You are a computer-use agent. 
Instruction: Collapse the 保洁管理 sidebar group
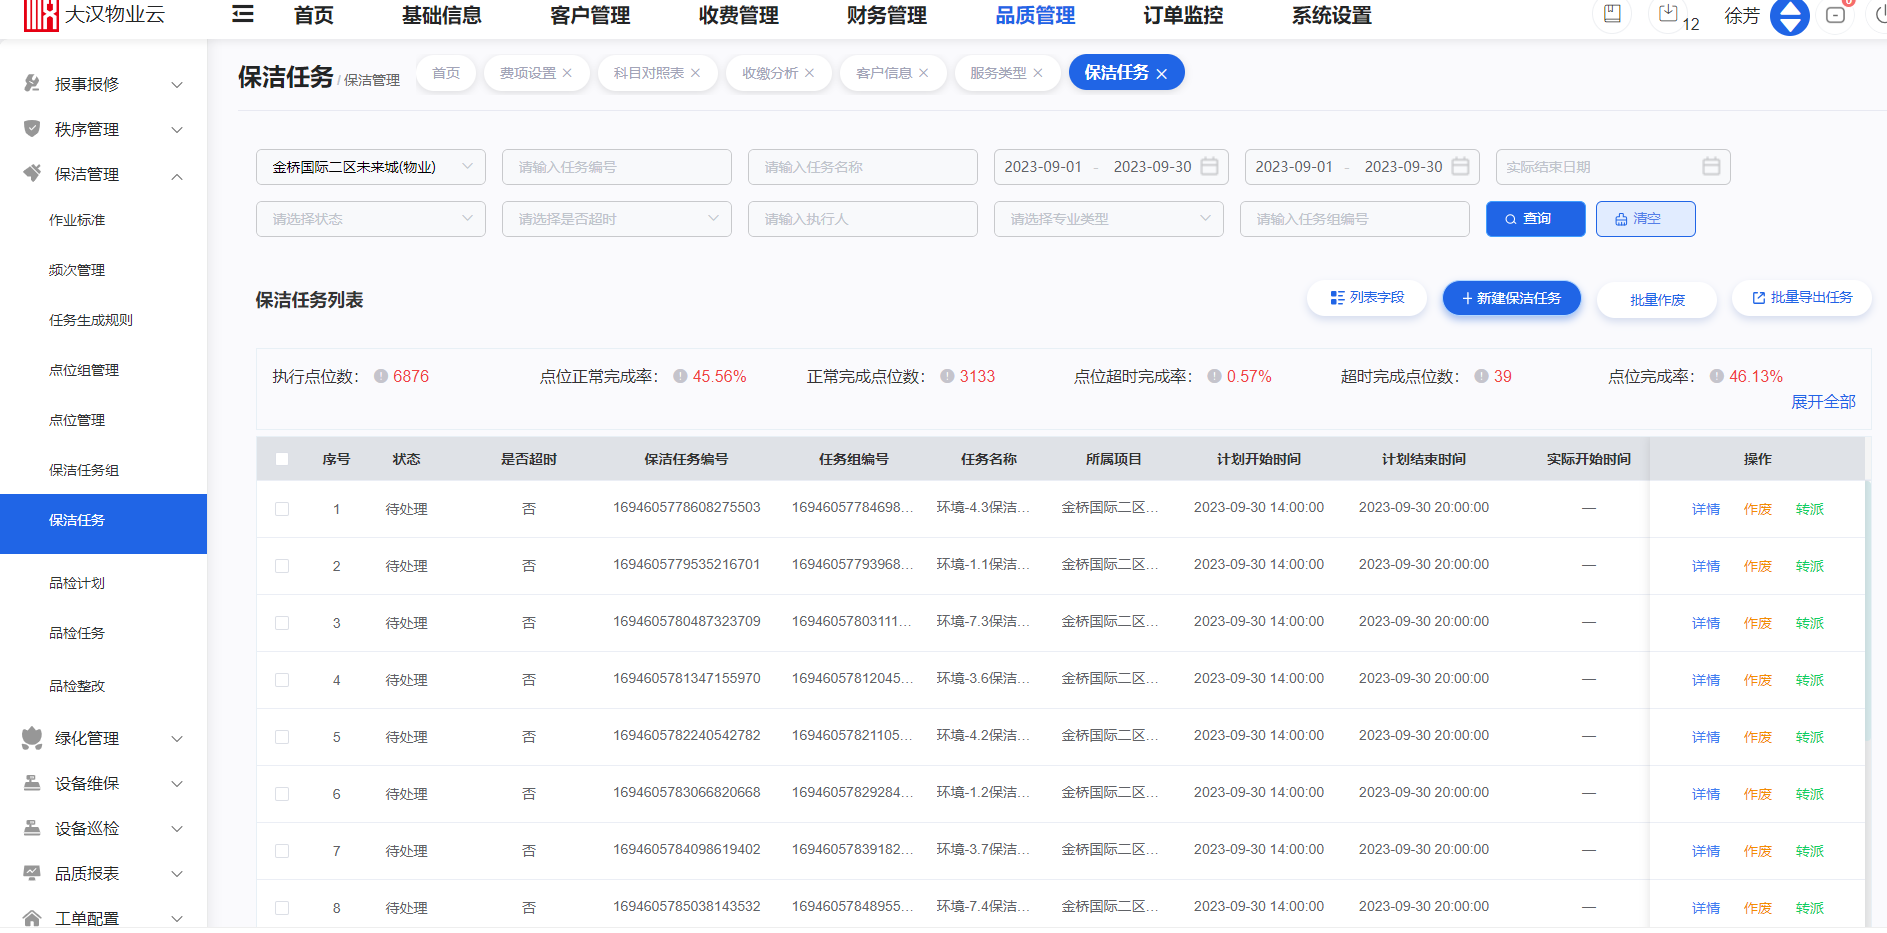177,176
